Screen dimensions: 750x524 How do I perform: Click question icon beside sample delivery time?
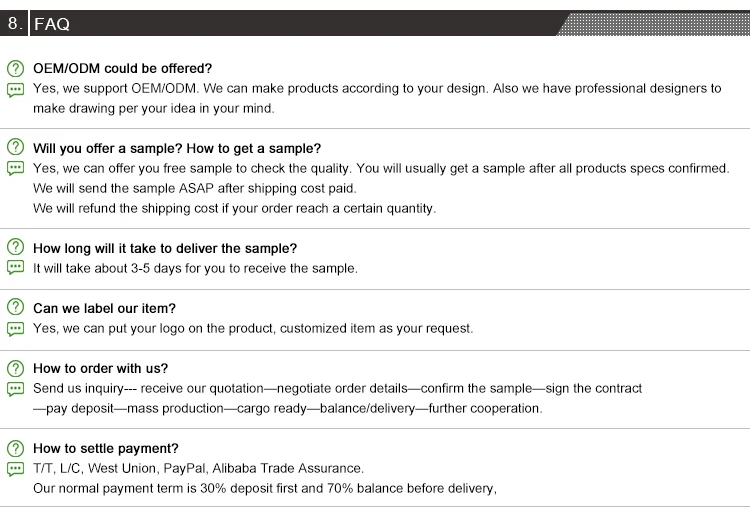15,248
